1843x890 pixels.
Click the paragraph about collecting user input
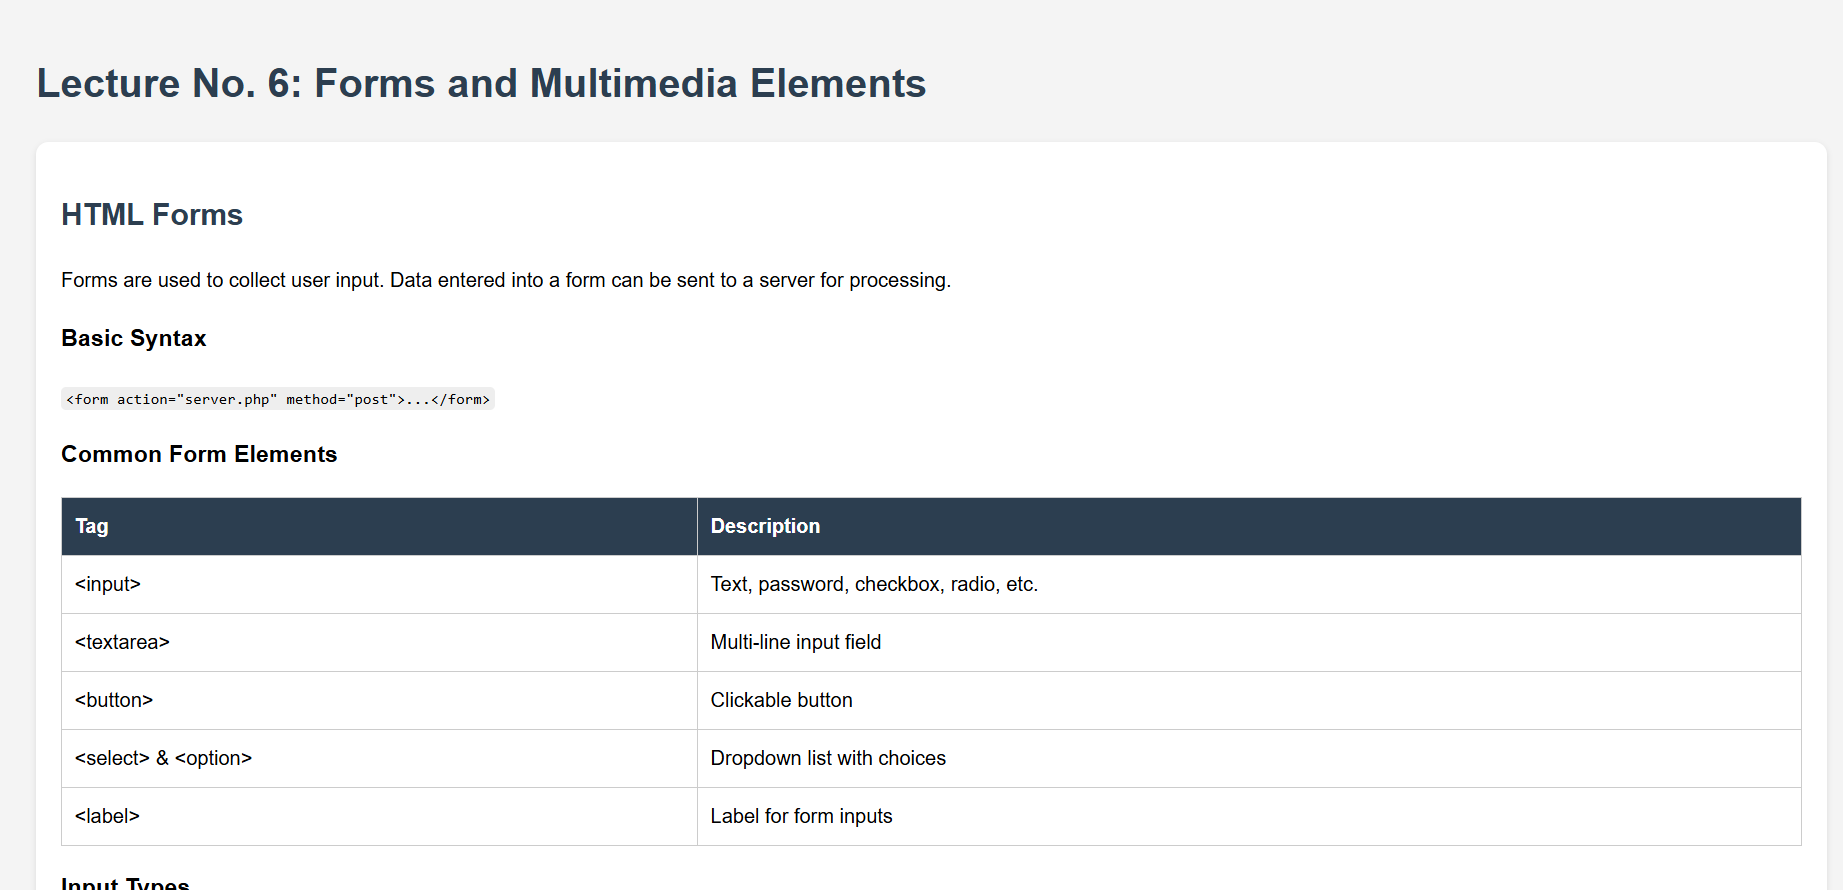click(505, 281)
